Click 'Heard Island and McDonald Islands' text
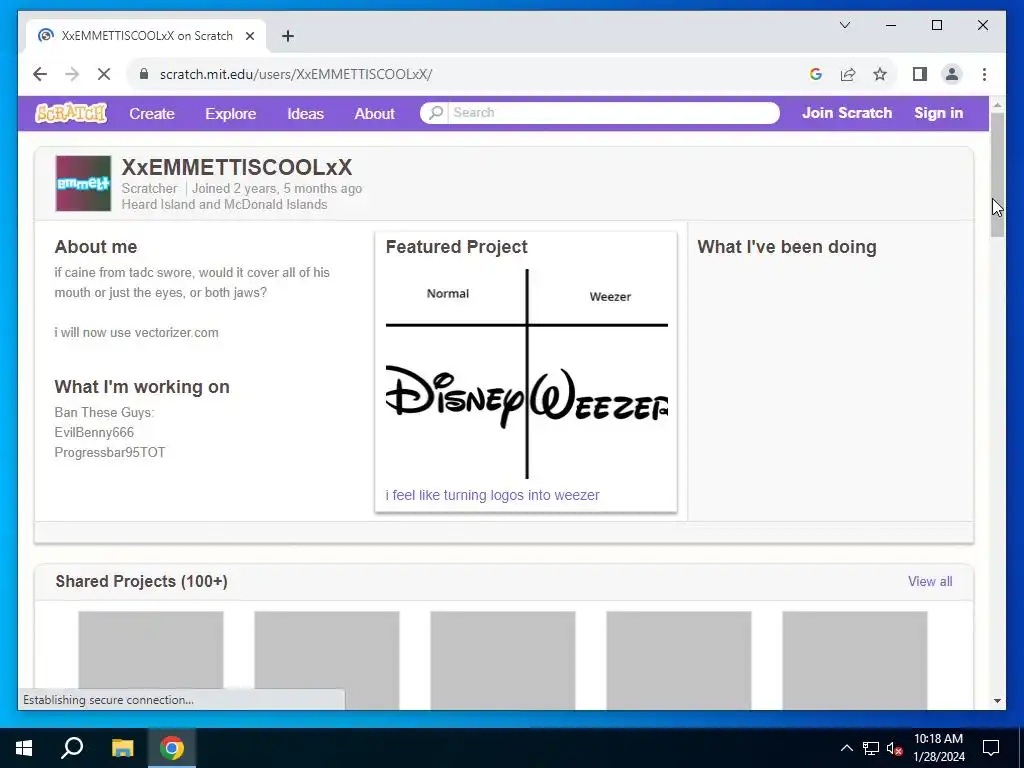The image size is (1024, 768). click(224, 204)
